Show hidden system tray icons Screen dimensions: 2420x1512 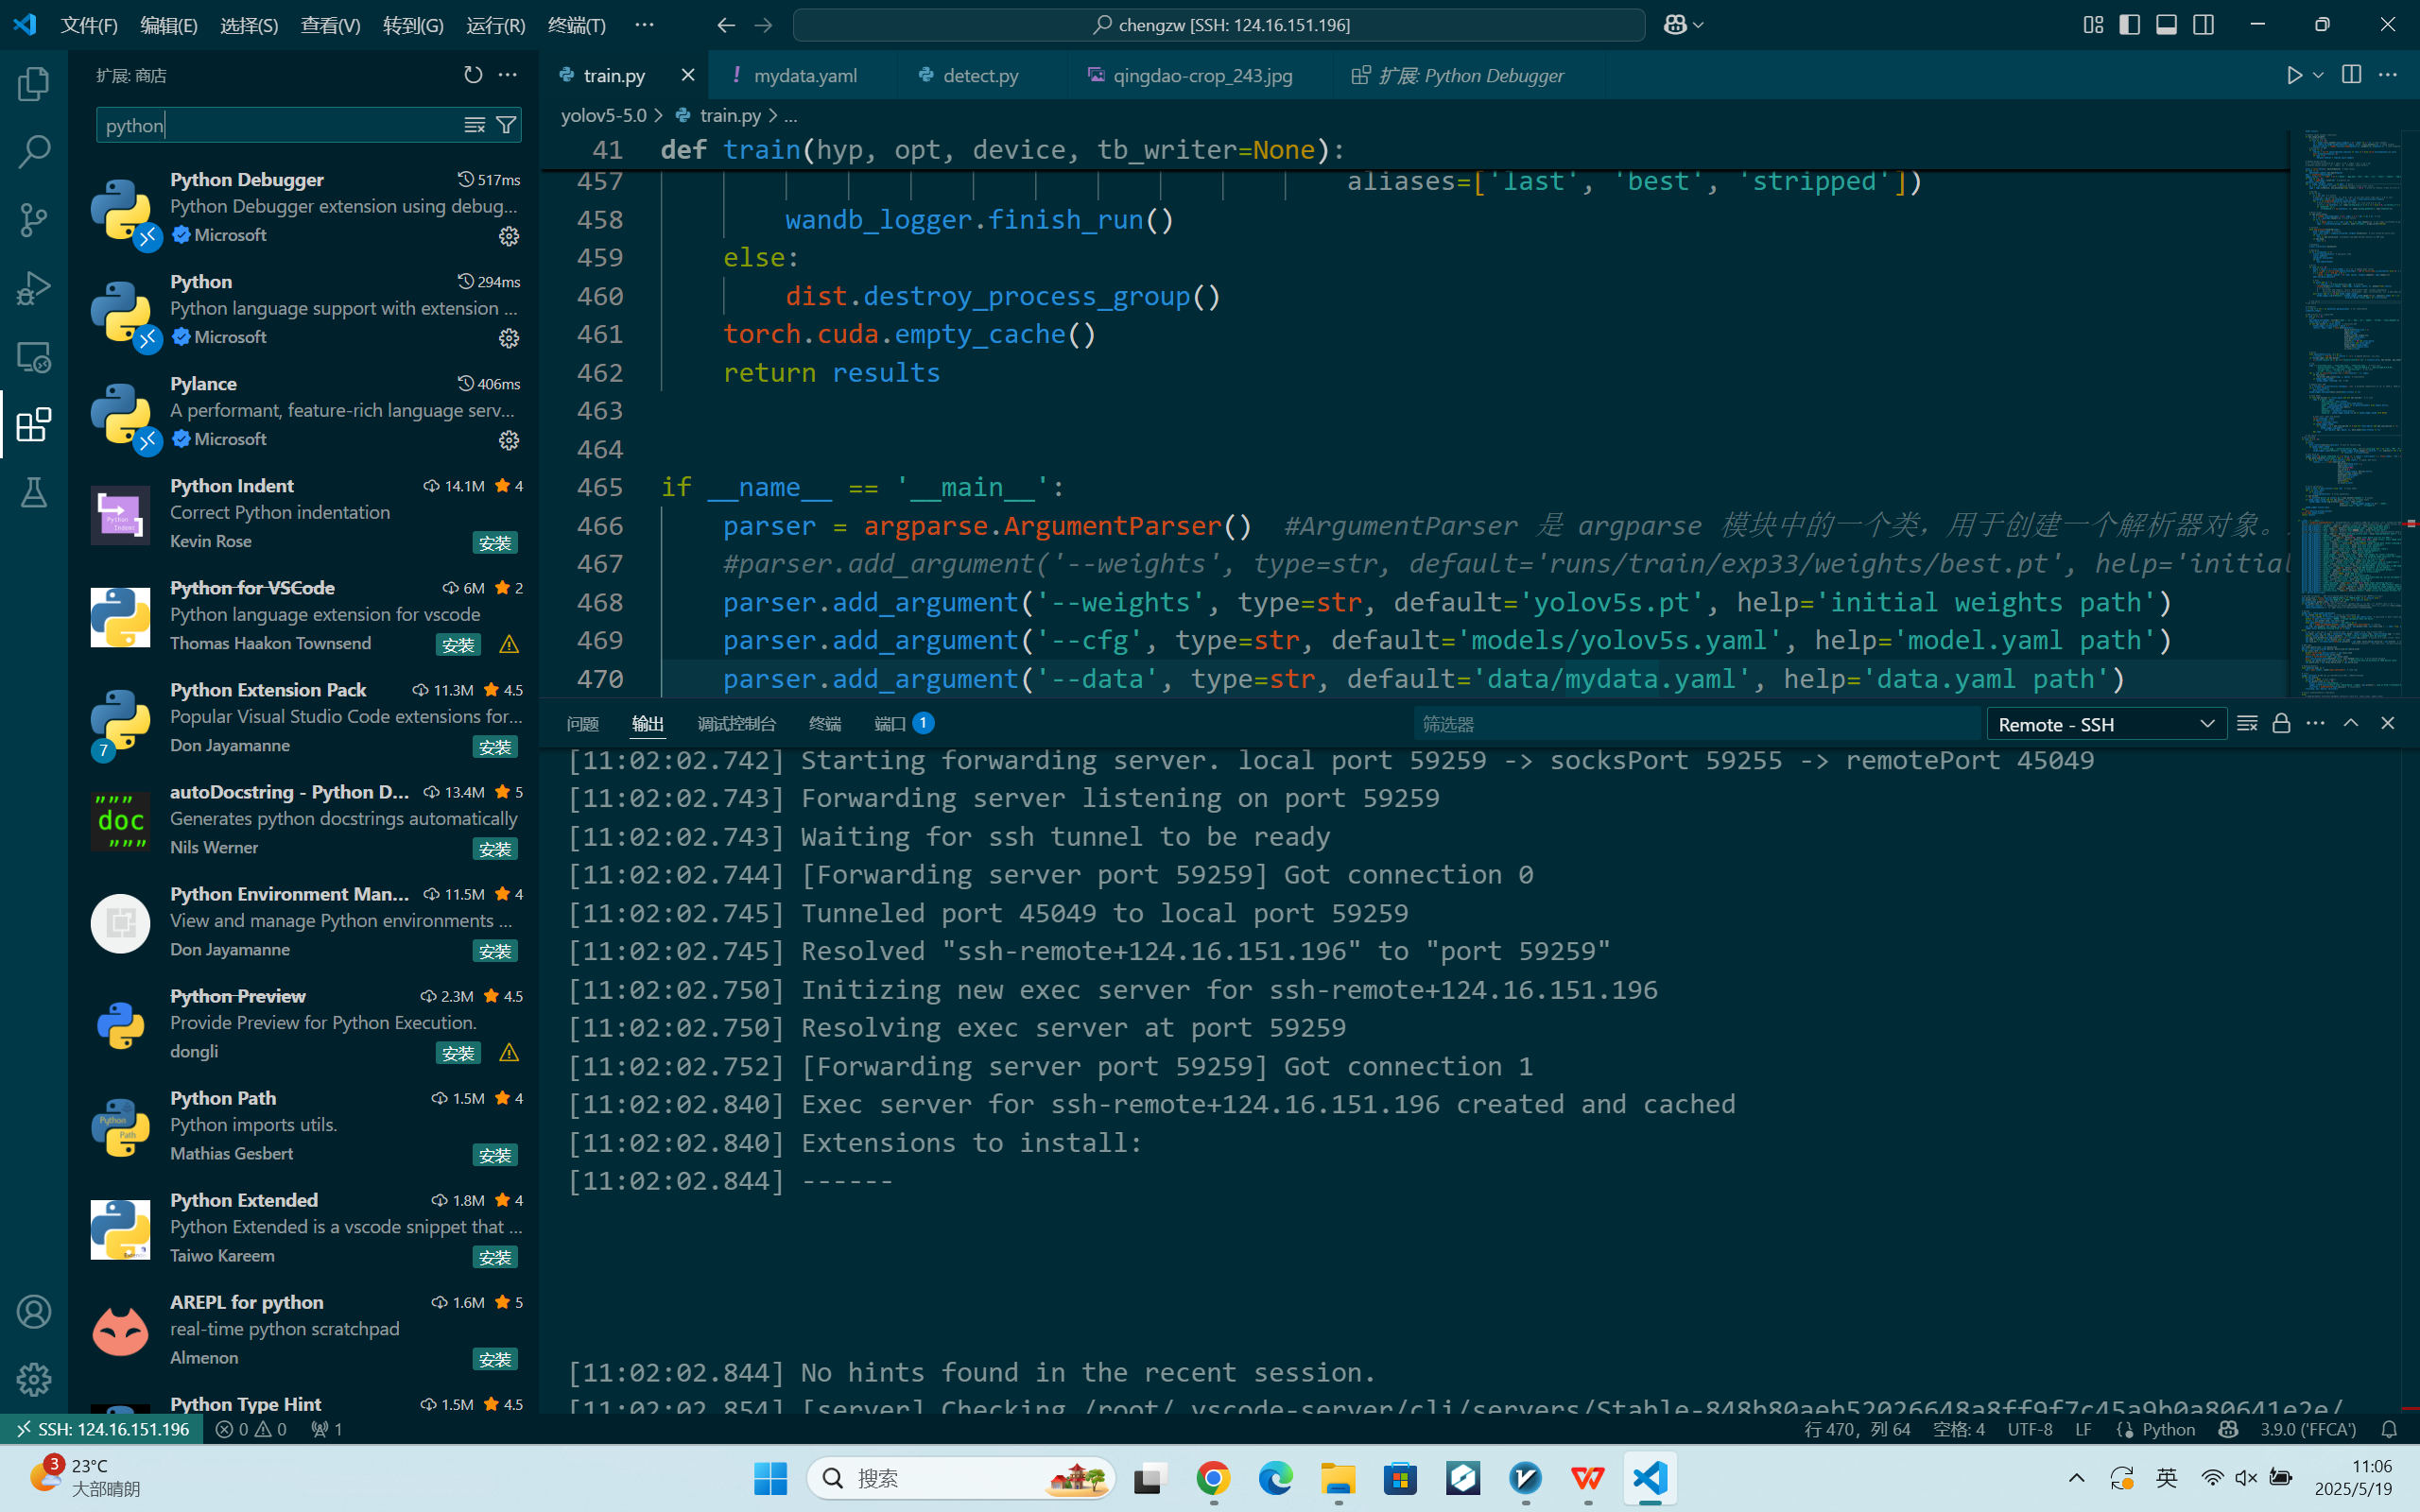[2077, 1478]
